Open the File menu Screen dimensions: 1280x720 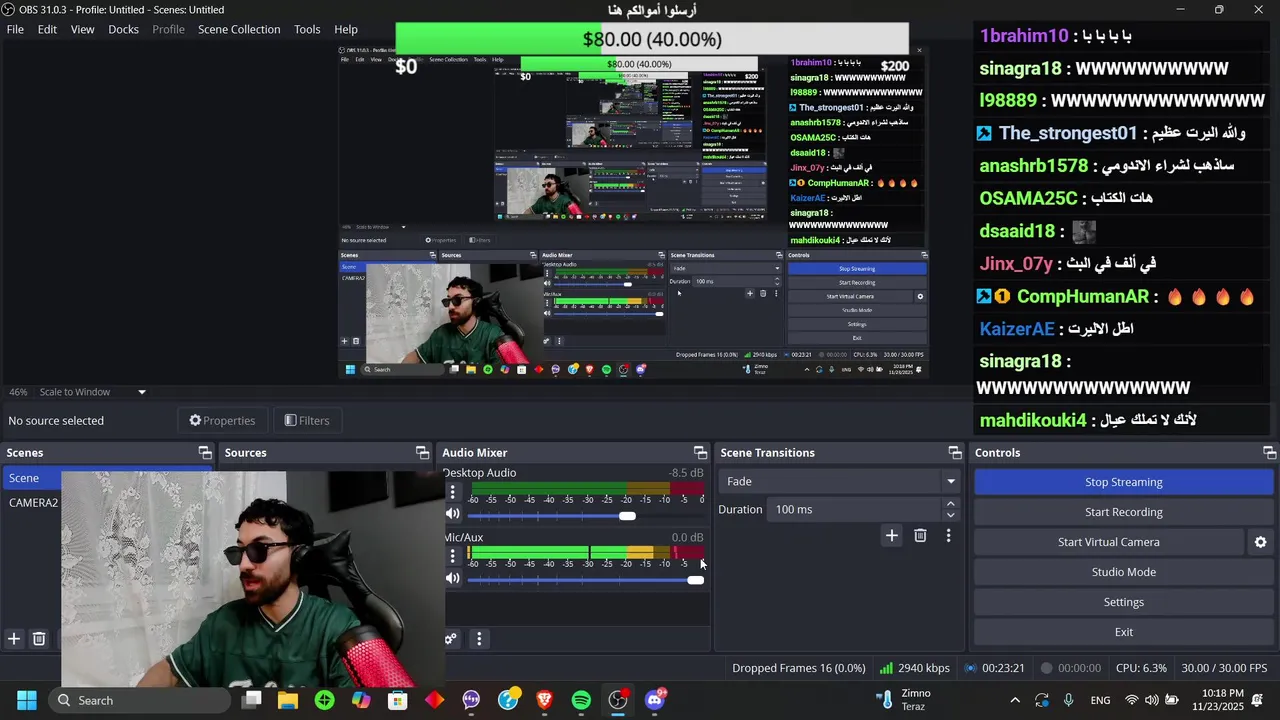click(15, 29)
